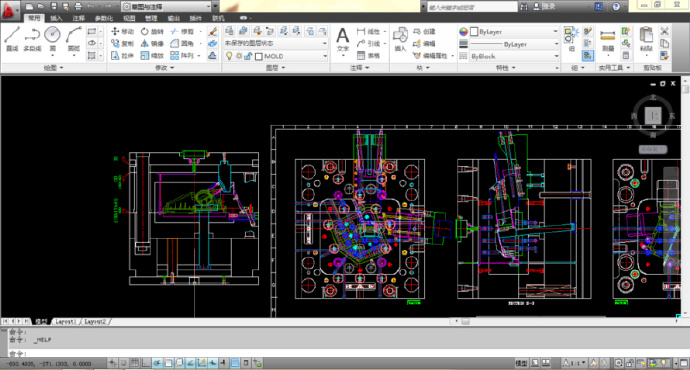The height and width of the screenshot is (370, 690).
Task: Click the Stretch (拉伸) tool
Action: [x=122, y=55]
